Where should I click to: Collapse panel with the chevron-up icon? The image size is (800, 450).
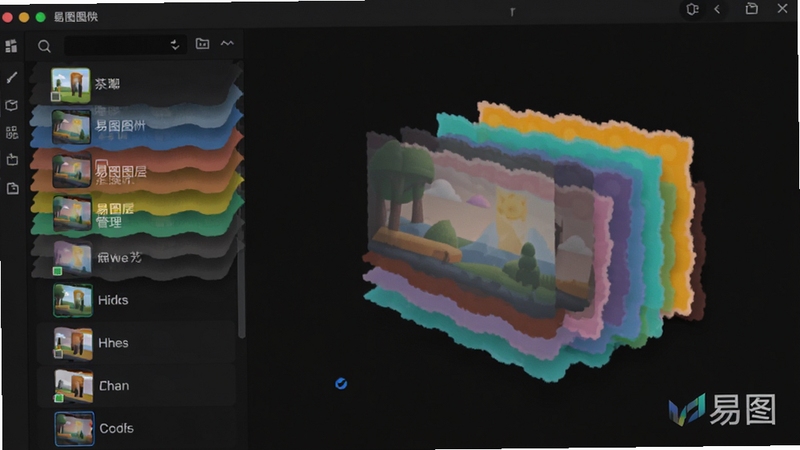(x=227, y=43)
